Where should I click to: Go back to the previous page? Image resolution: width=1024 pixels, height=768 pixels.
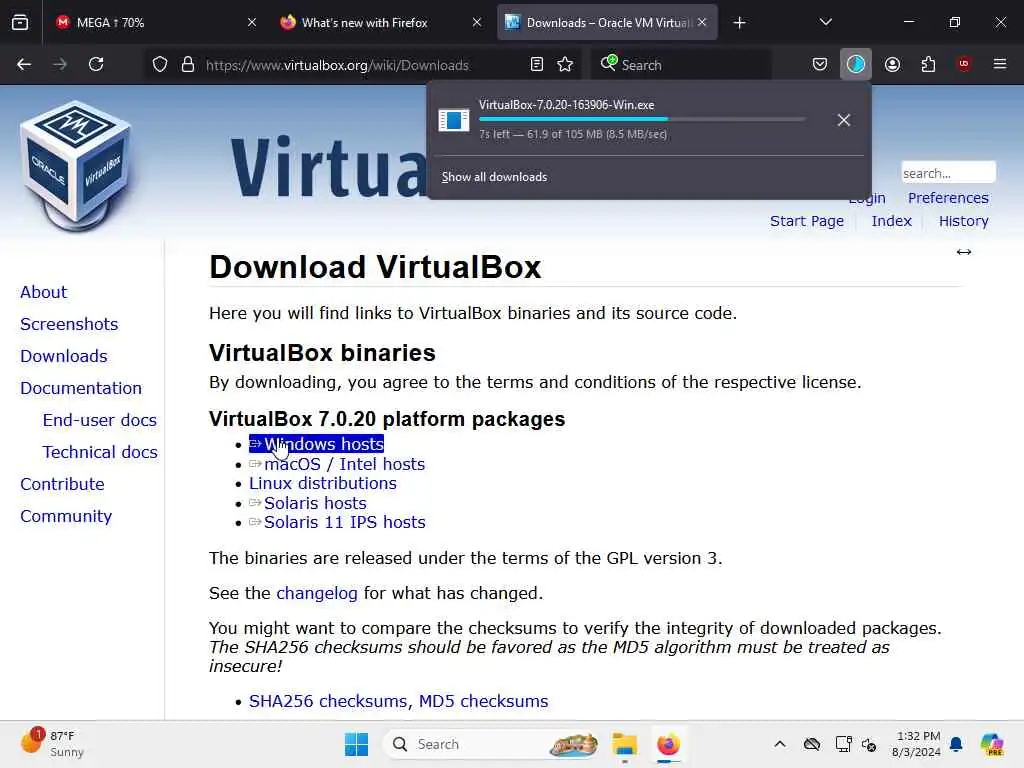[x=24, y=64]
